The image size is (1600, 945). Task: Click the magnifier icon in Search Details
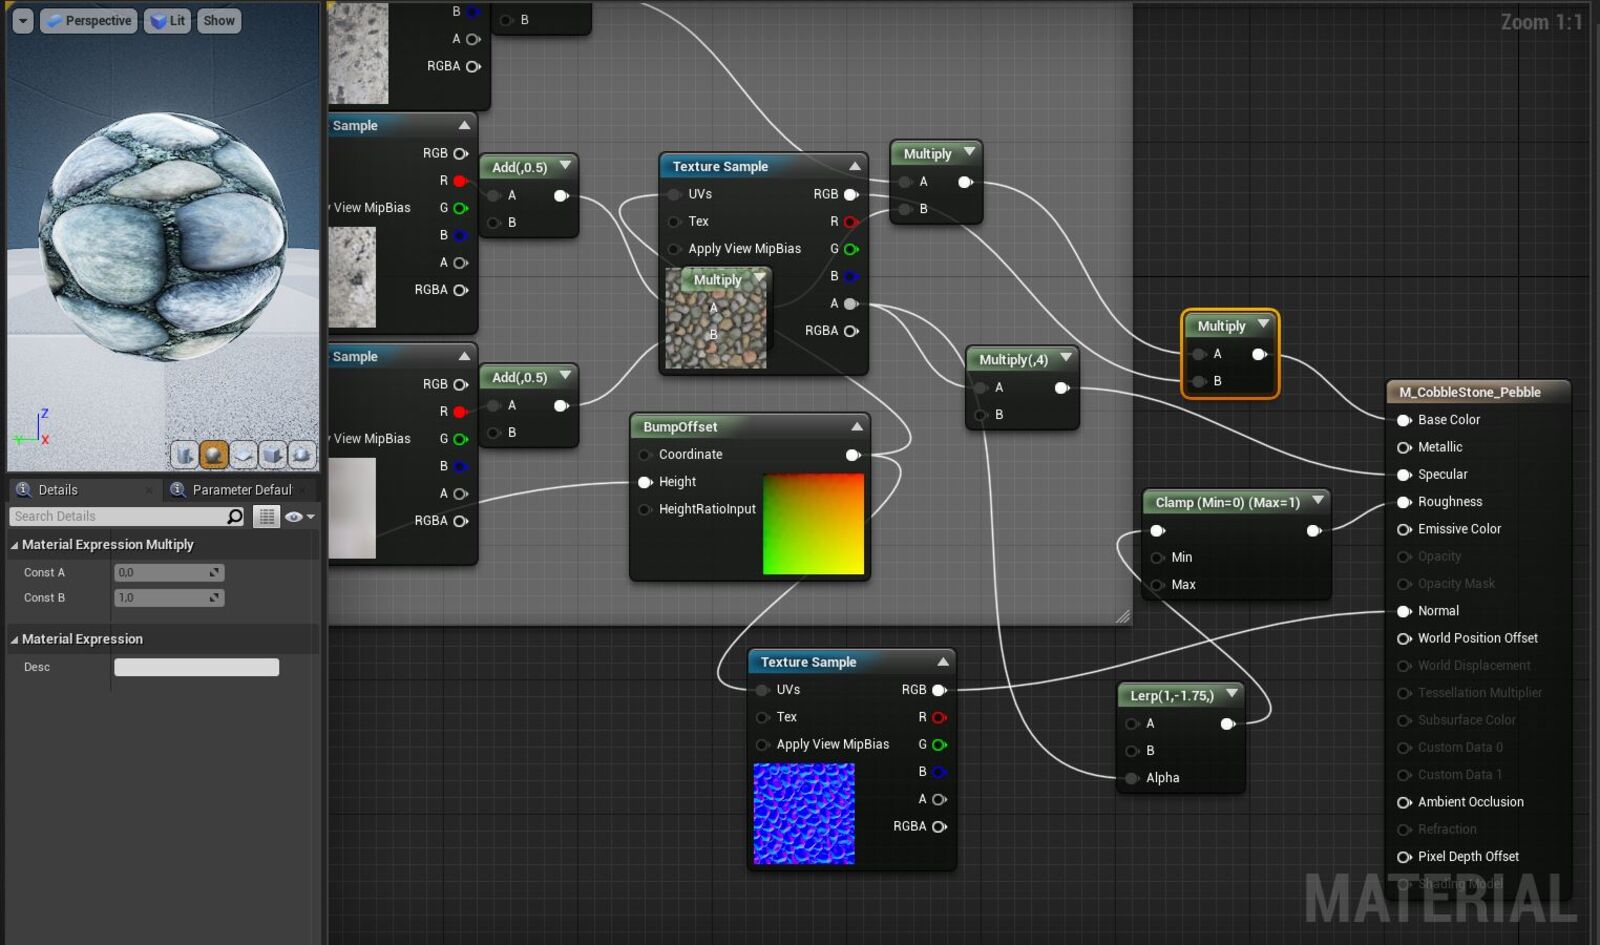(x=235, y=517)
